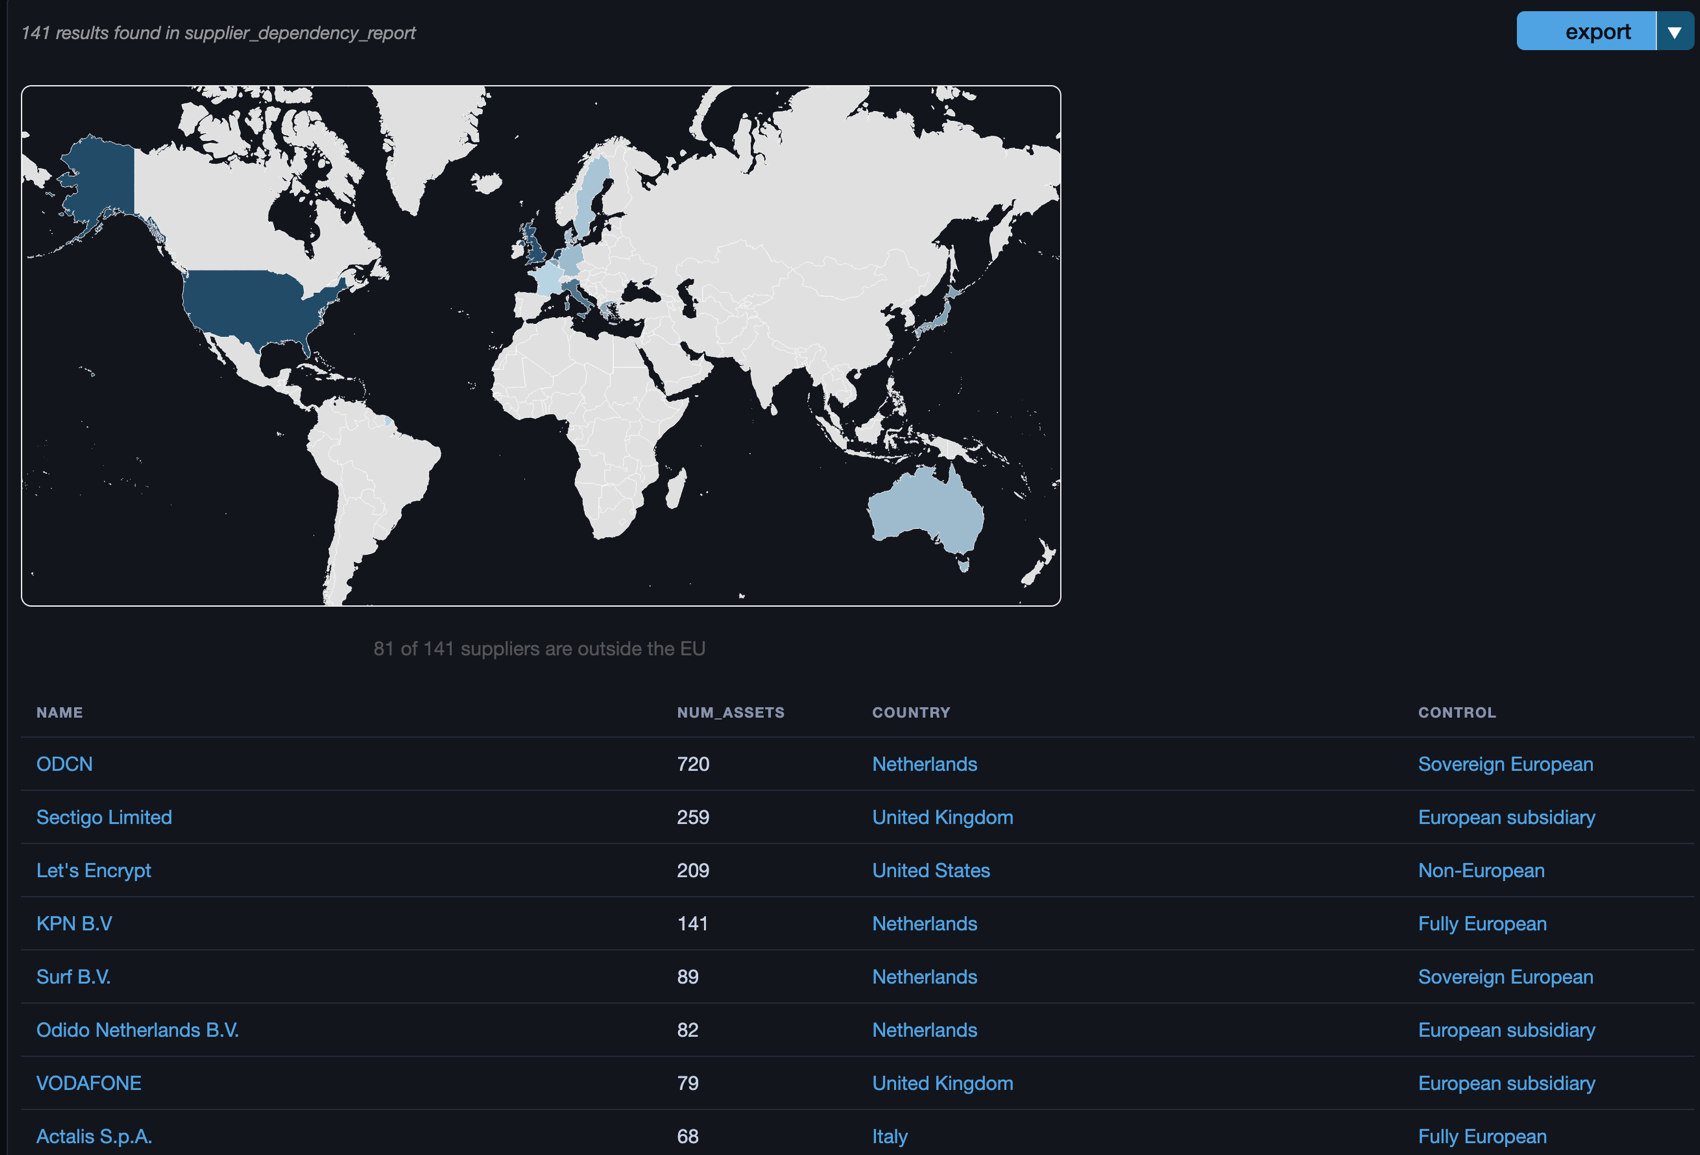Sort by the CONTROL column header
Image resolution: width=1700 pixels, height=1155 pixels.
1457,712
